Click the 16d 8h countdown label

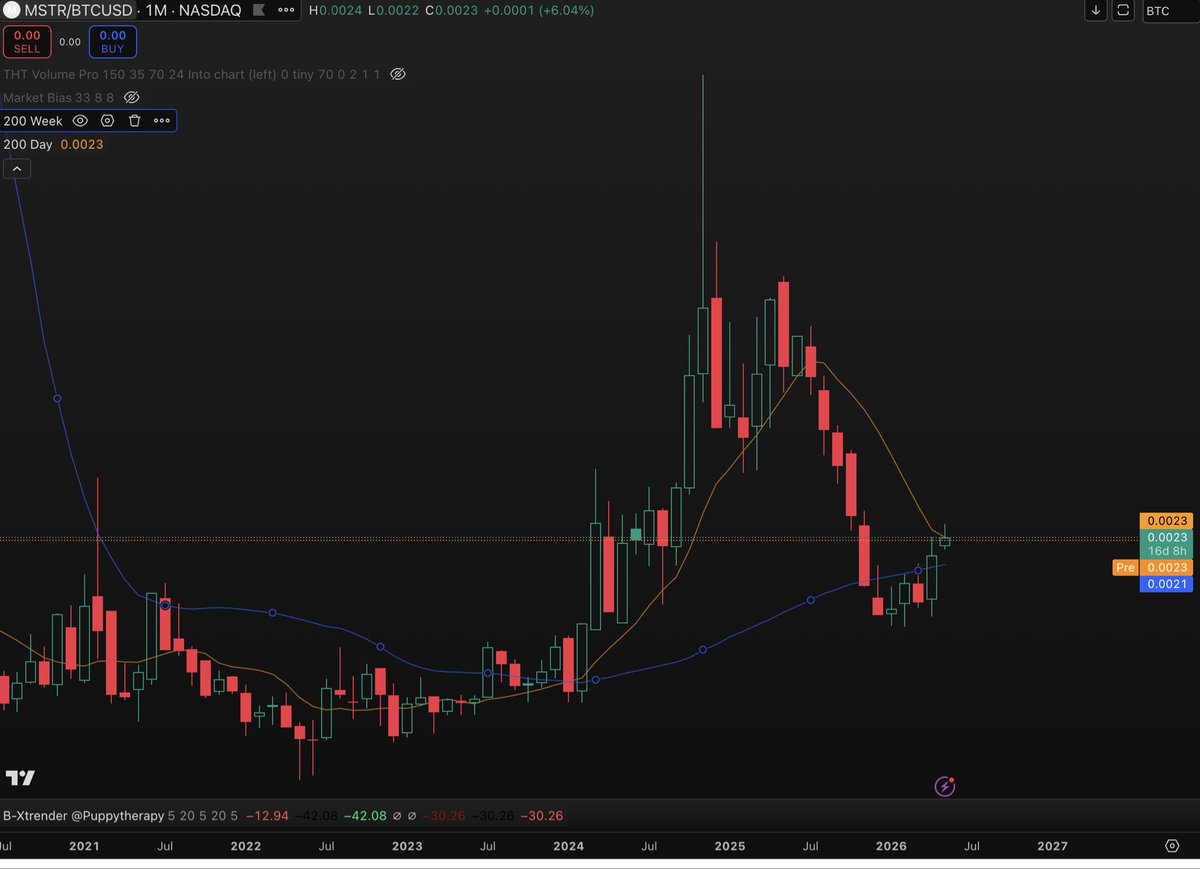1167,551
